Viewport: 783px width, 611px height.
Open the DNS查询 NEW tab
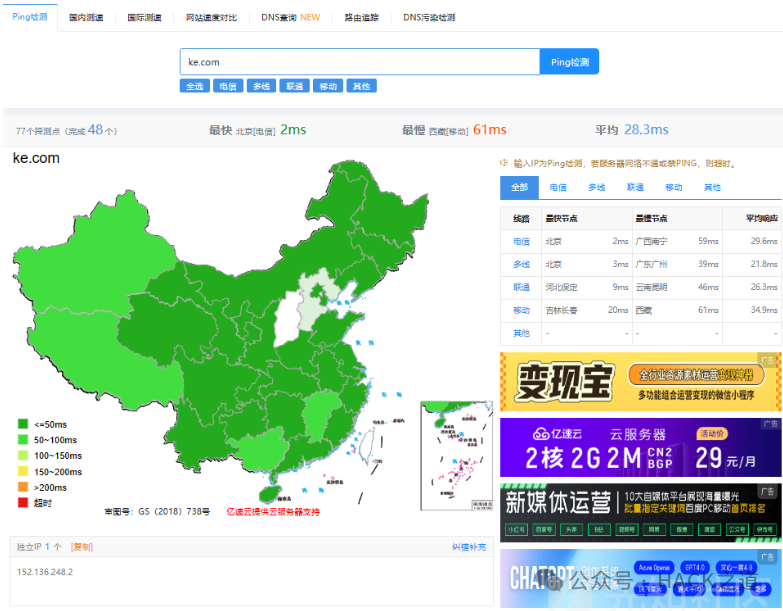point(291,17)
